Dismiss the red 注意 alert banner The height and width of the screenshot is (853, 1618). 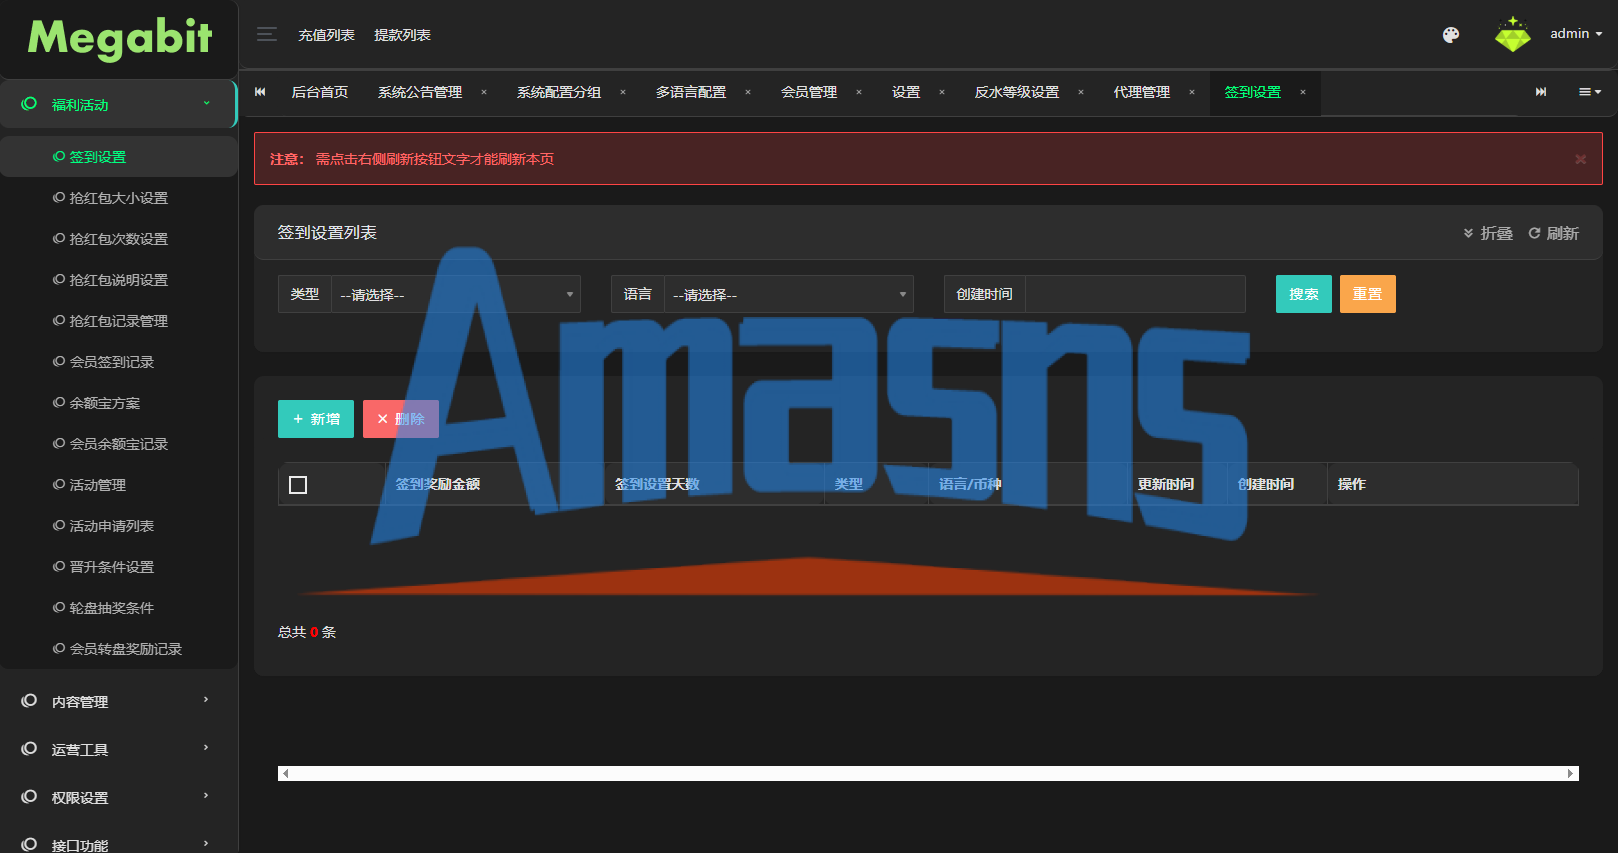(x=1581, y=159)
